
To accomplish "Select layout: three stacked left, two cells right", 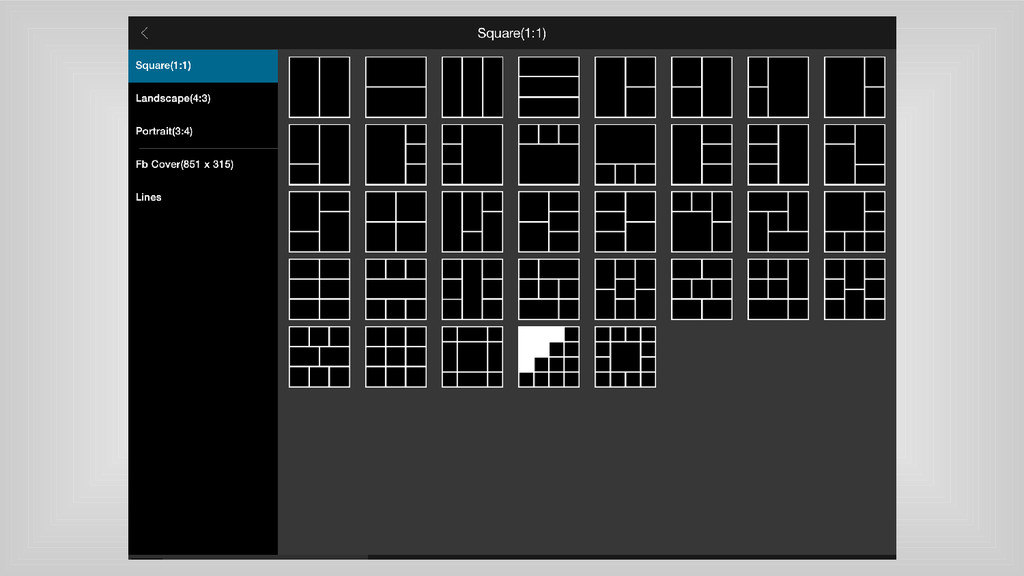I will [x=625, y=222].
